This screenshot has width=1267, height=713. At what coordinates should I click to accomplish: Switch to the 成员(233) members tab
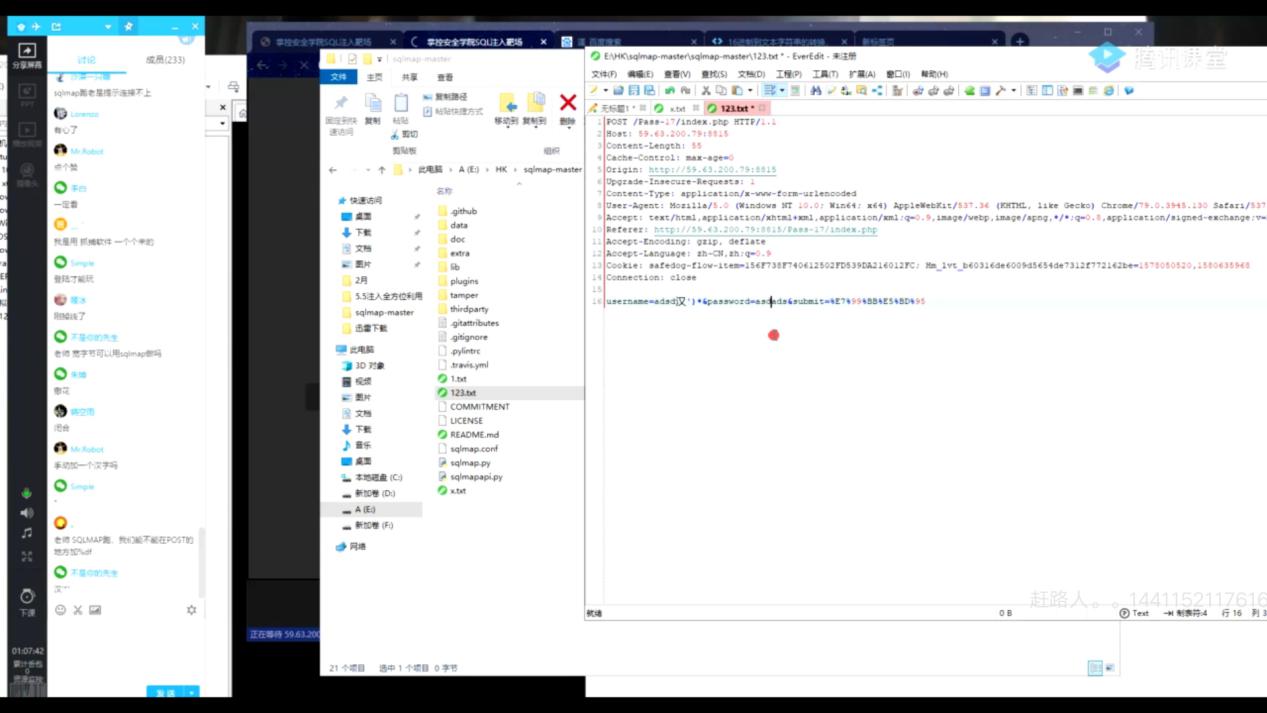tap(165, 60)
